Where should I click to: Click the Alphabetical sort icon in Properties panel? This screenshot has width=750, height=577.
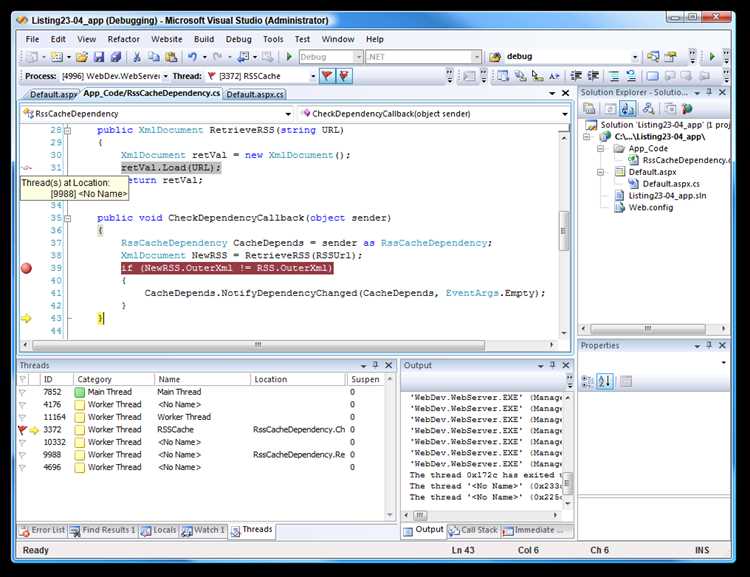click(605, 381)
